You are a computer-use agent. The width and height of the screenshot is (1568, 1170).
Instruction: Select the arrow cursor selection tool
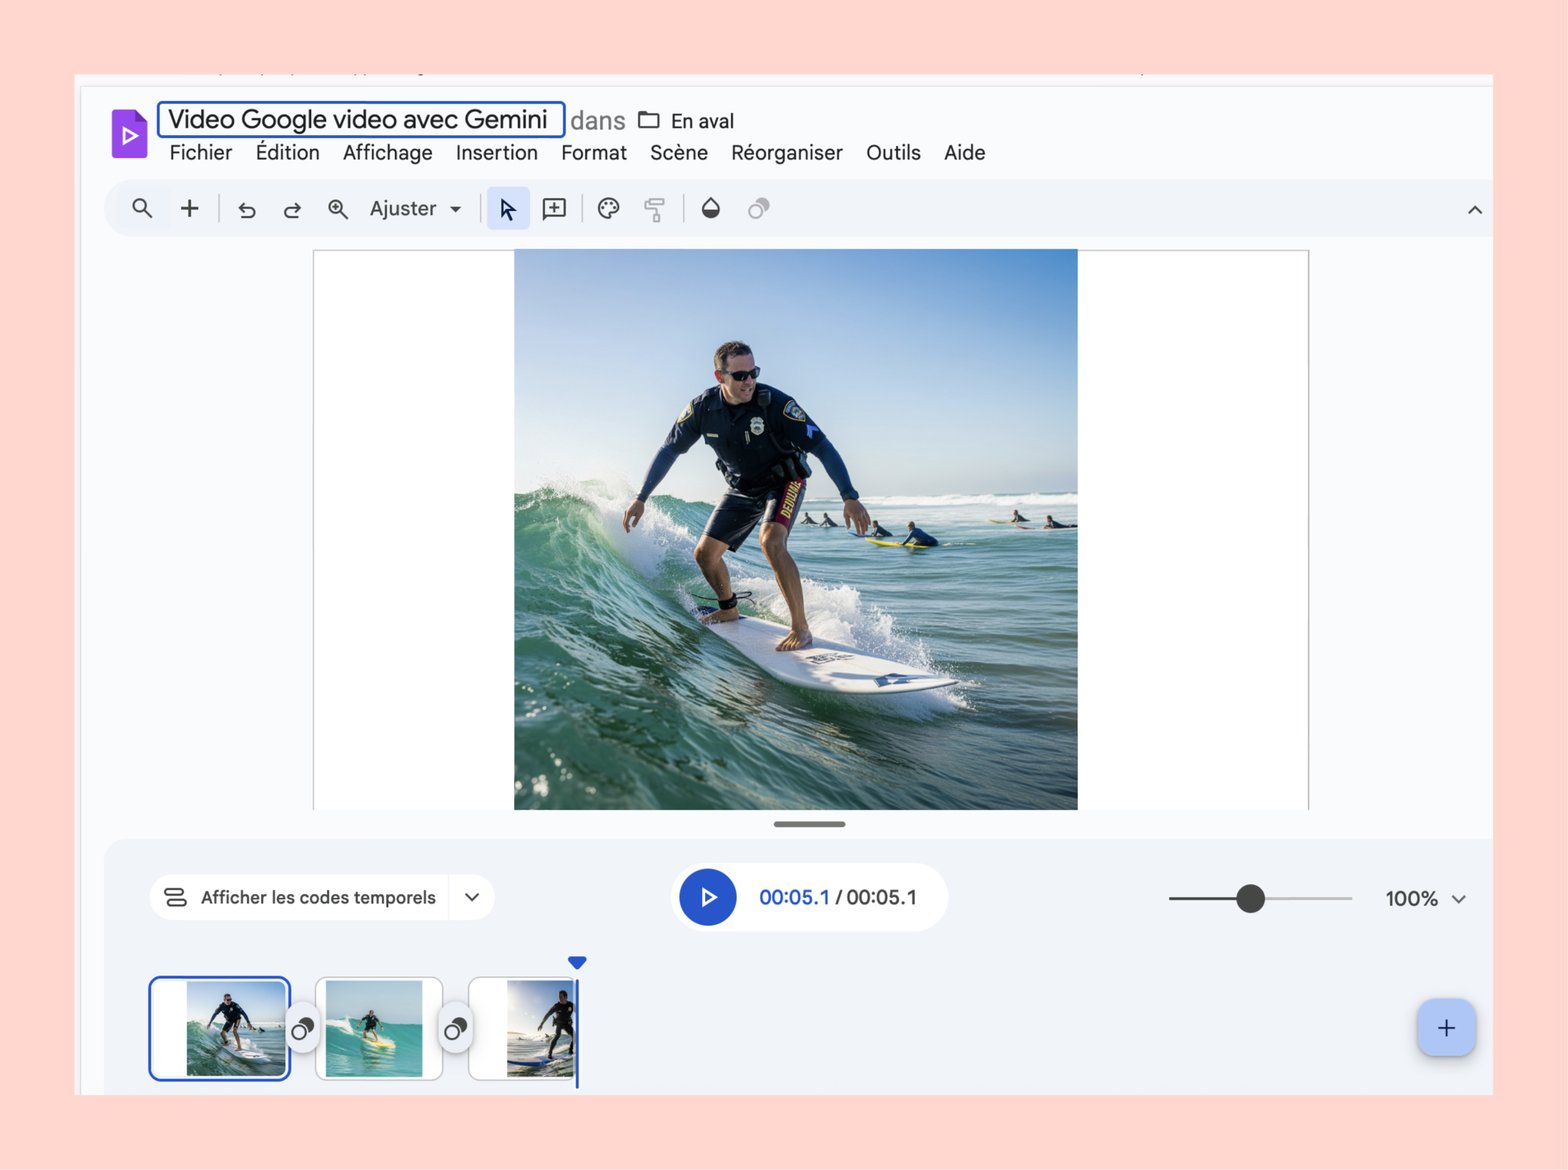pos(508,209)
